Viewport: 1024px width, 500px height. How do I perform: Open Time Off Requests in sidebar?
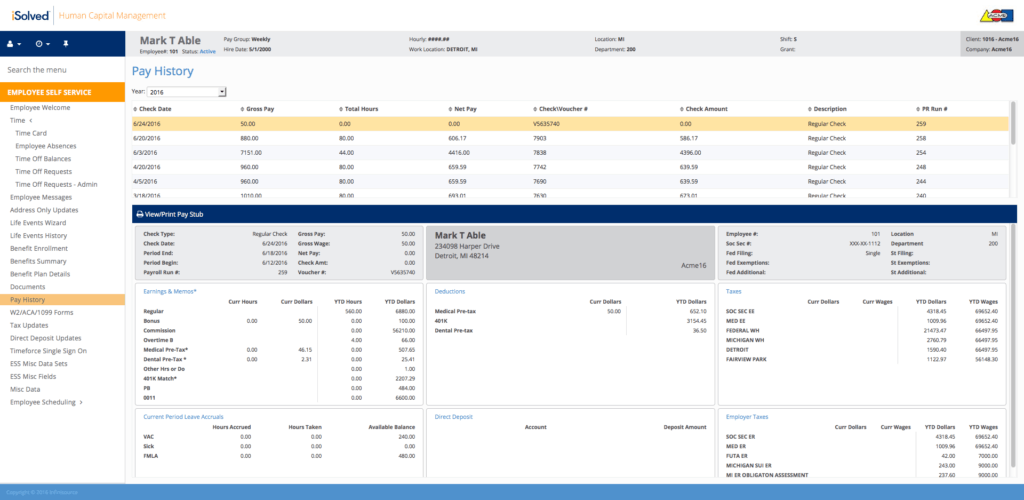pyautogui.click(x=46, y=171)
